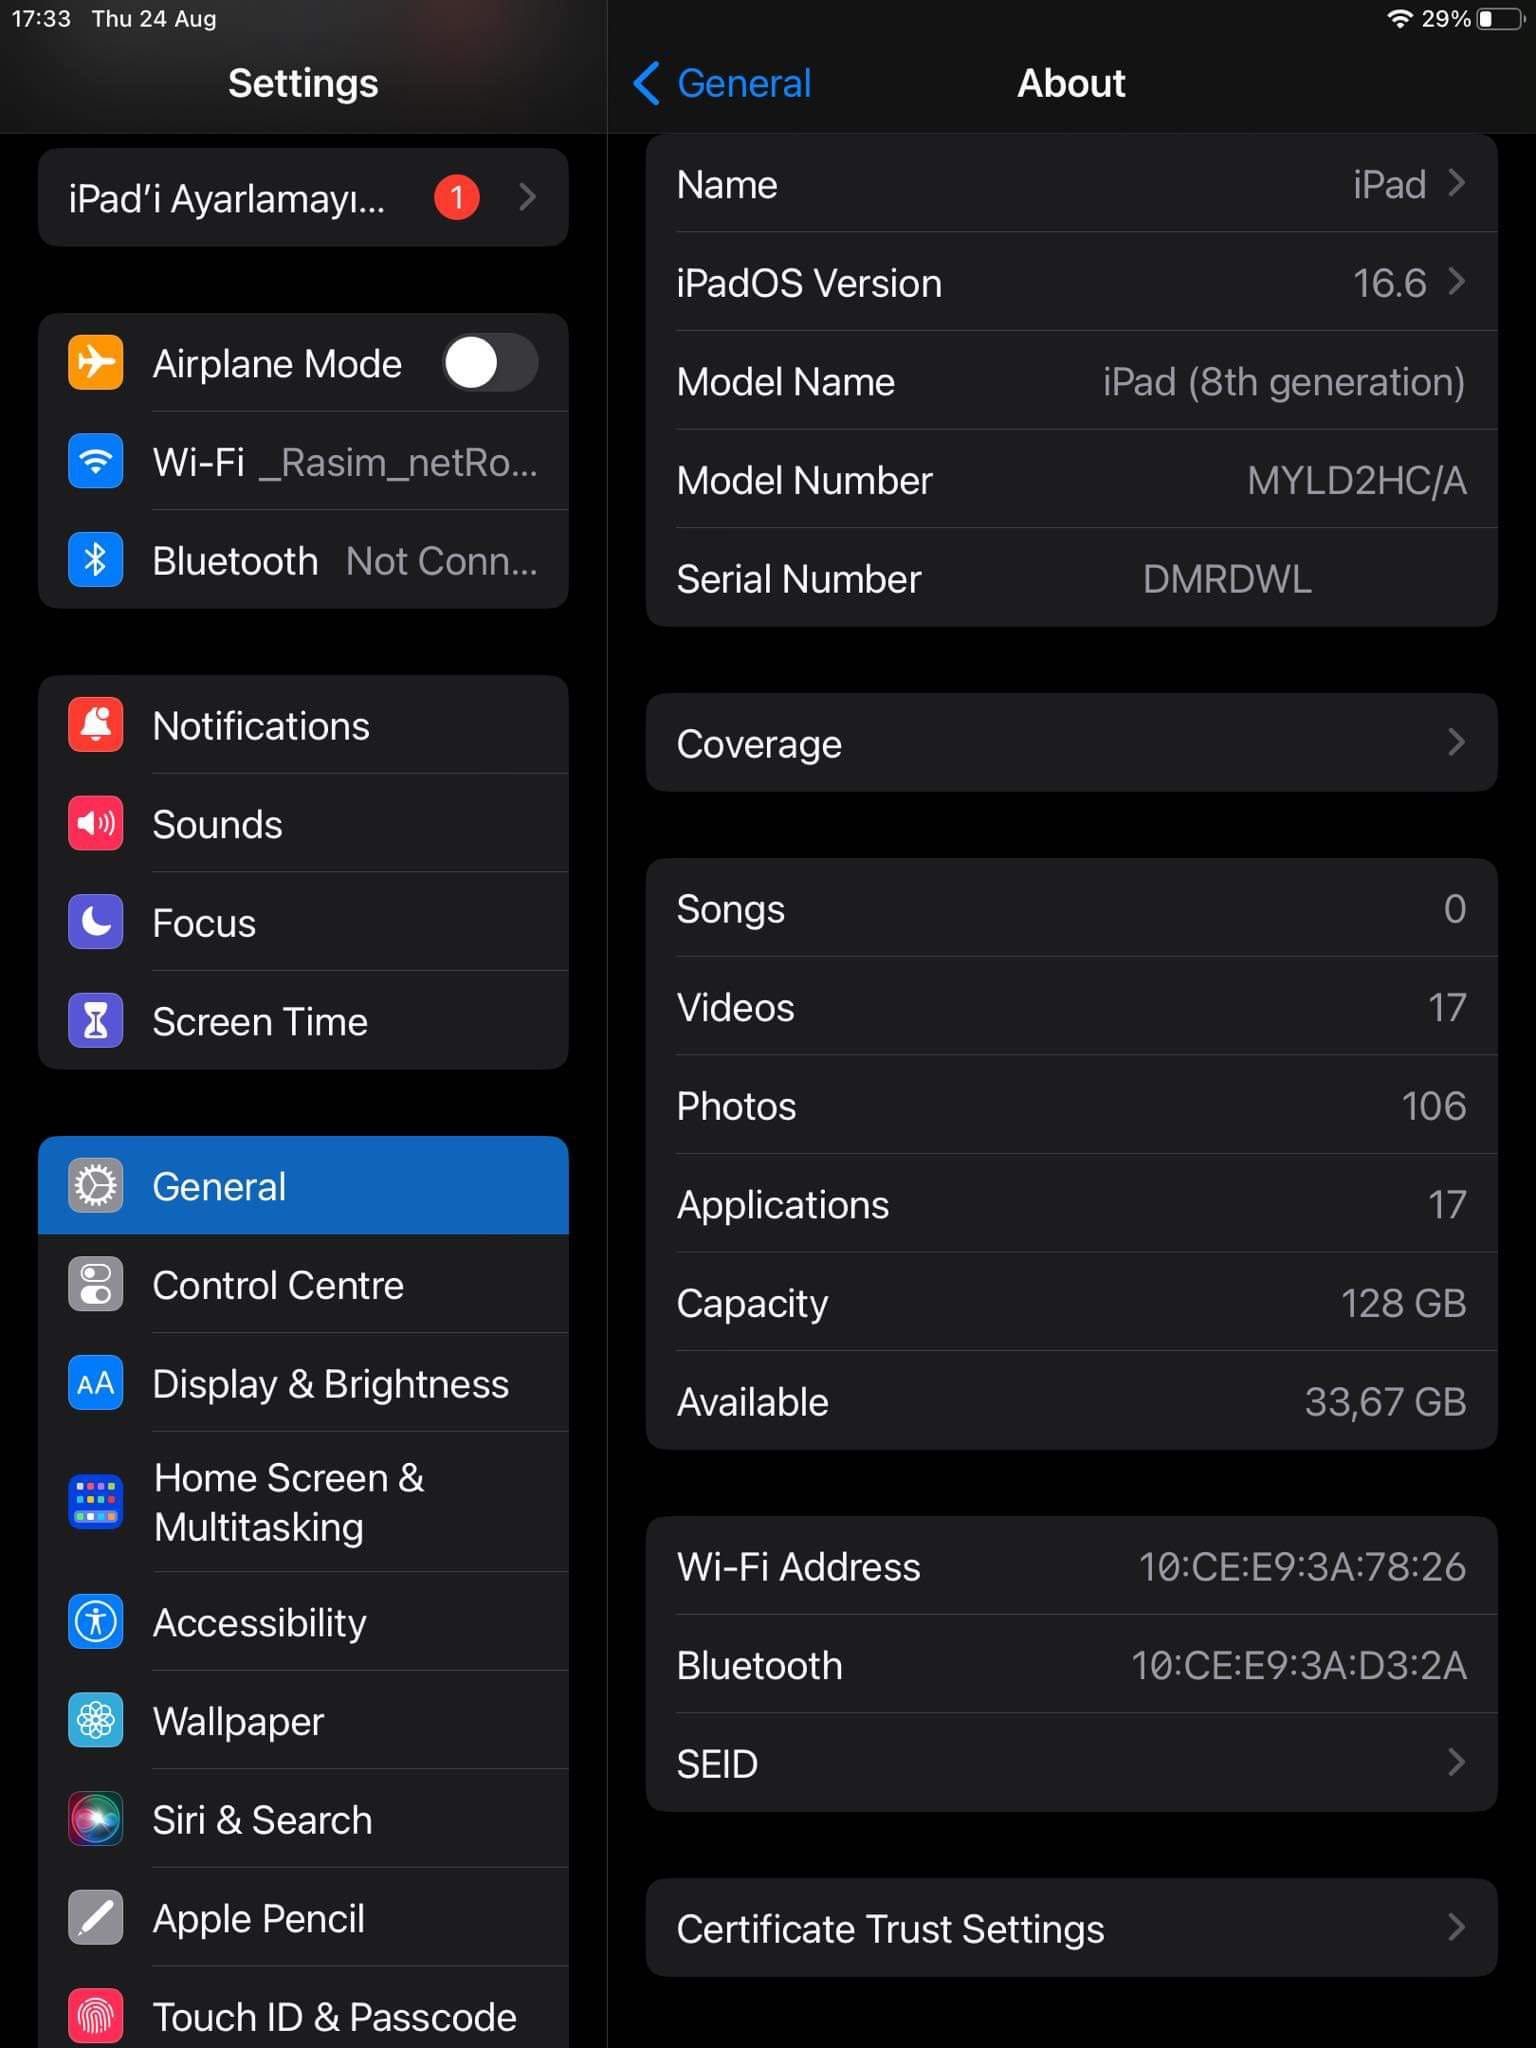Tap the Notifications bell icon

[95, 725]
